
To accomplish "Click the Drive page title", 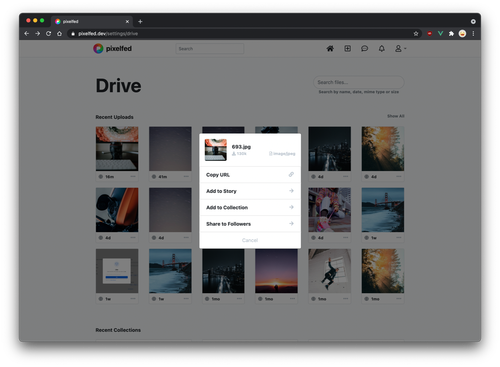I will [x=118, y=86].
